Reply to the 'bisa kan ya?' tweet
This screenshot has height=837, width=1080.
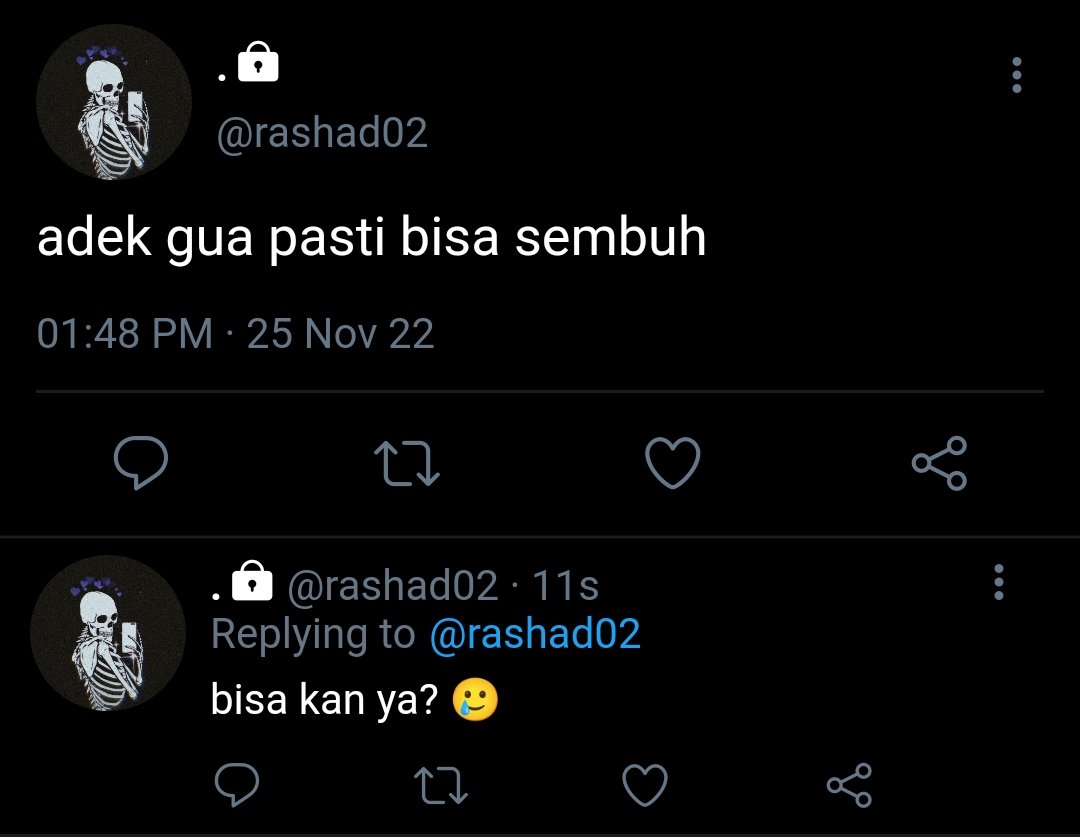(237, 784)
